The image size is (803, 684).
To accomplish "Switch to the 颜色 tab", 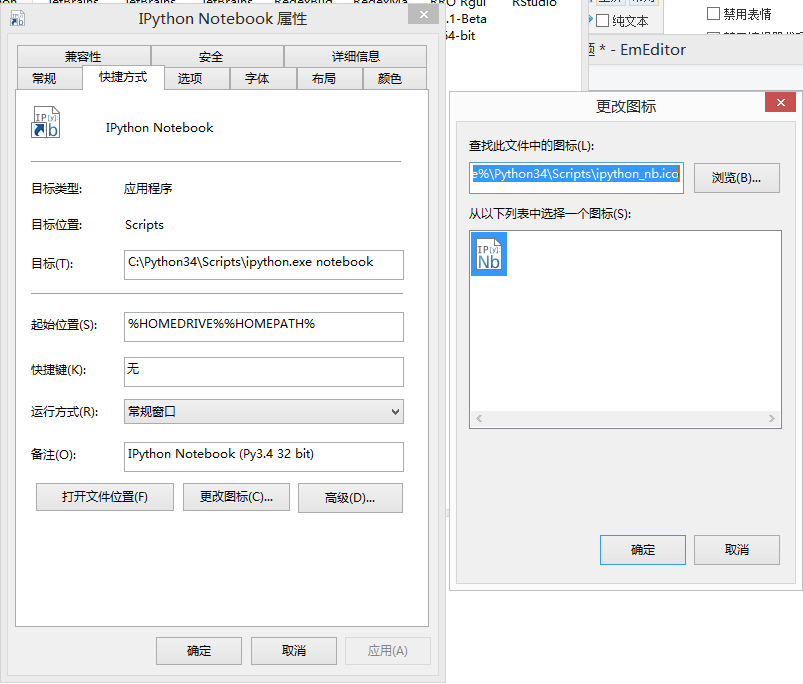I will point(394,78).
